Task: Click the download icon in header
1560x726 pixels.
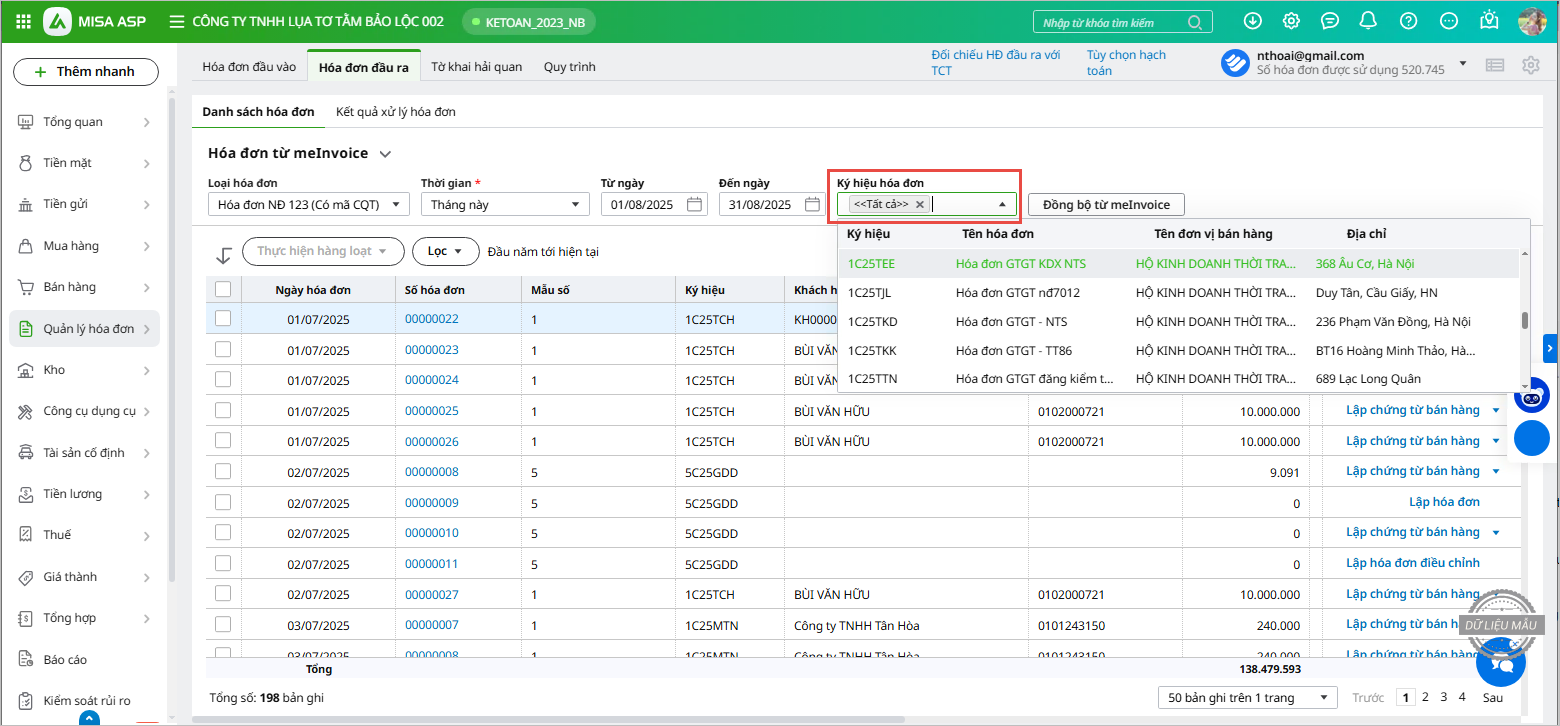Action: [x=1252, y=21]
